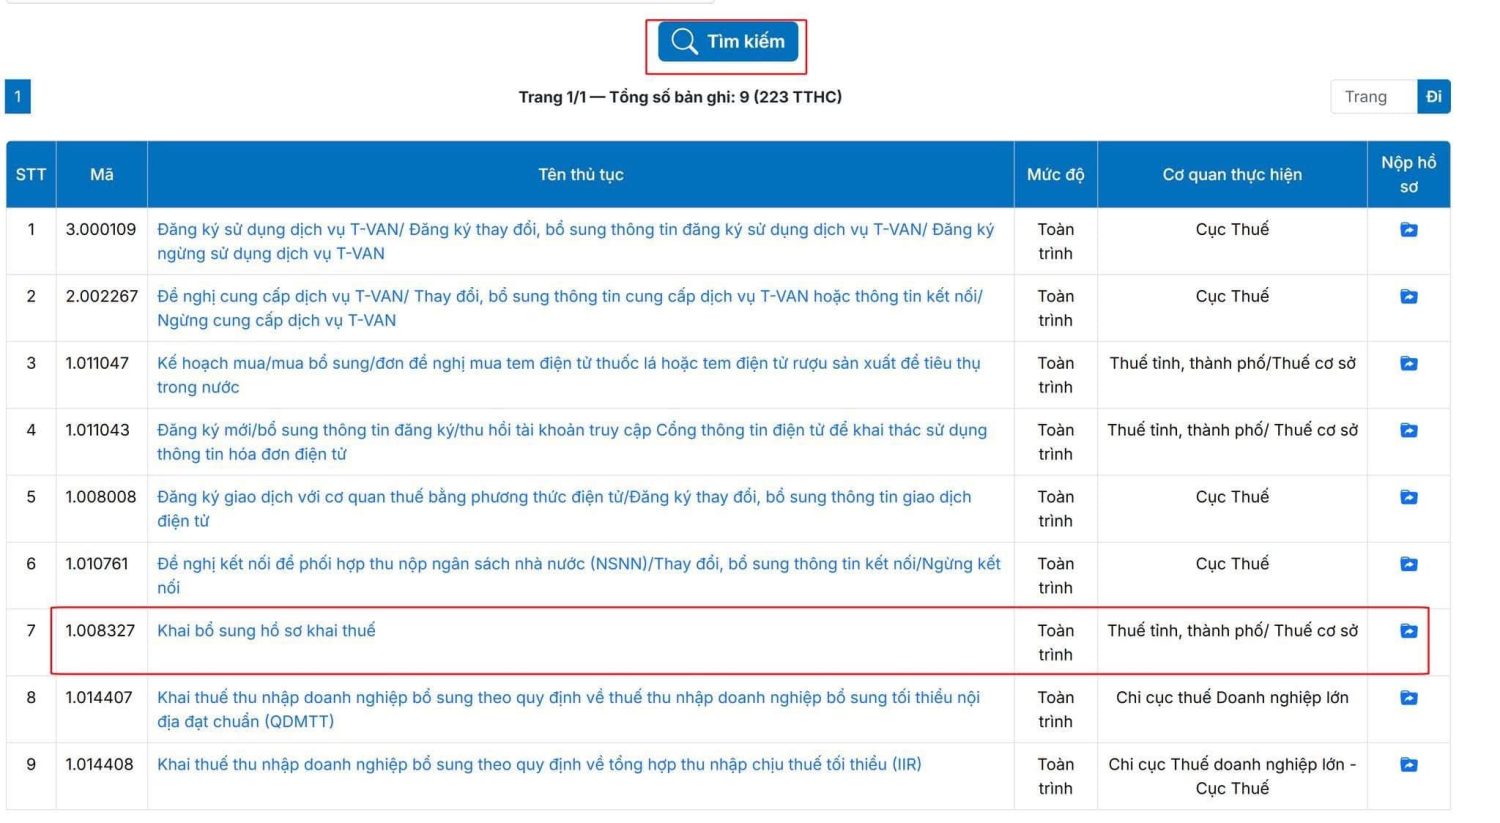Open submit-file icon for procedure 3.000109
This screenshot has height=823, width=1500.
[x=1408, y=230]
